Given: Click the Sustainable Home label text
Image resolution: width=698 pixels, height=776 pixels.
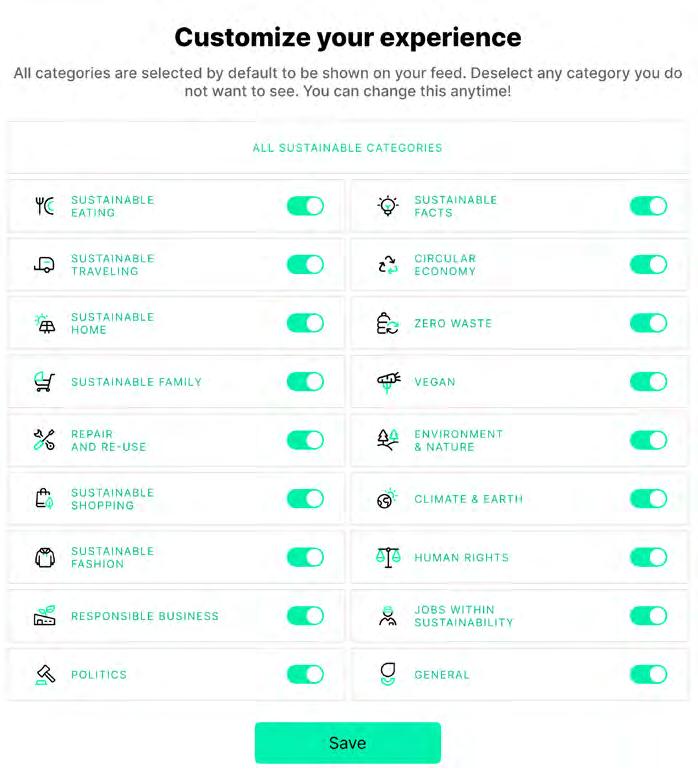Looking at the screenshot, I should coord(112,323).
